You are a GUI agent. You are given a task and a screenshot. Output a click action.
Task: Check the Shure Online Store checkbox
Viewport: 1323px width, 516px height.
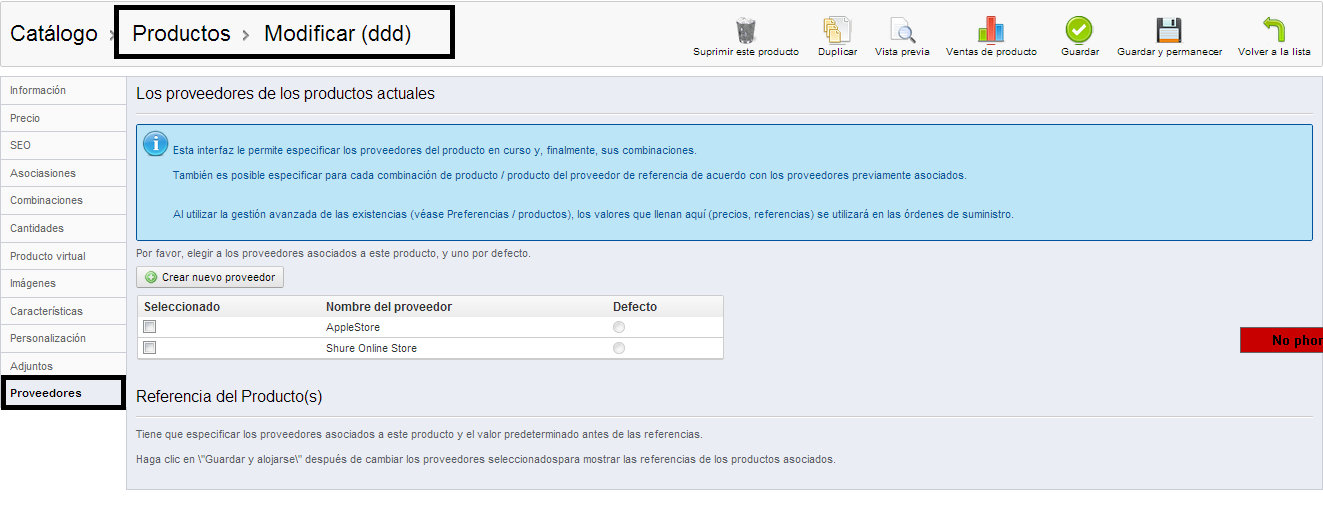pyautogui.click(x=150, y=348)
